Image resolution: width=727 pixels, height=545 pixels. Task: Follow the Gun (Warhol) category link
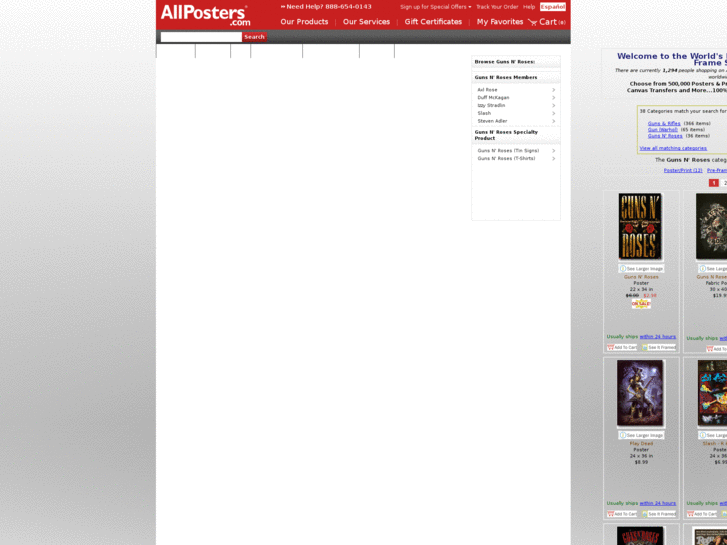coord(663,130)
